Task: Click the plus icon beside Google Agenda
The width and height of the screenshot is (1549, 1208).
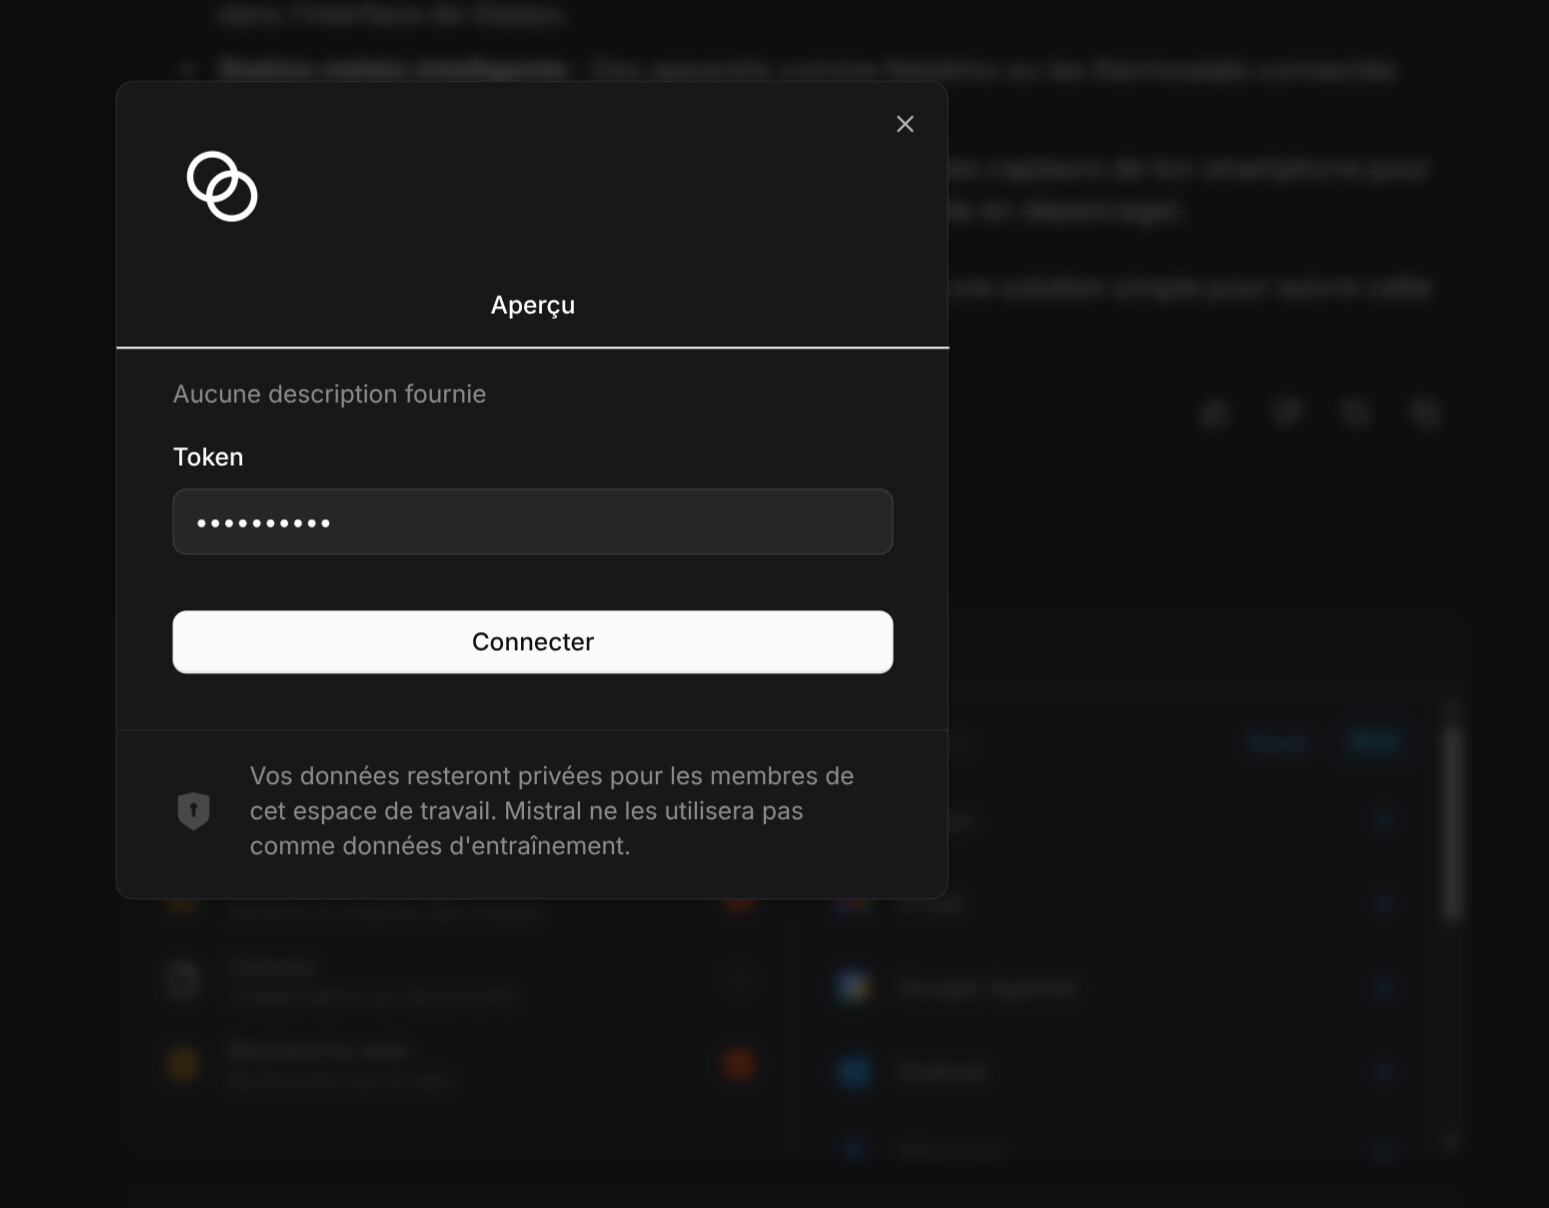Action: [x=1384, y=988]
